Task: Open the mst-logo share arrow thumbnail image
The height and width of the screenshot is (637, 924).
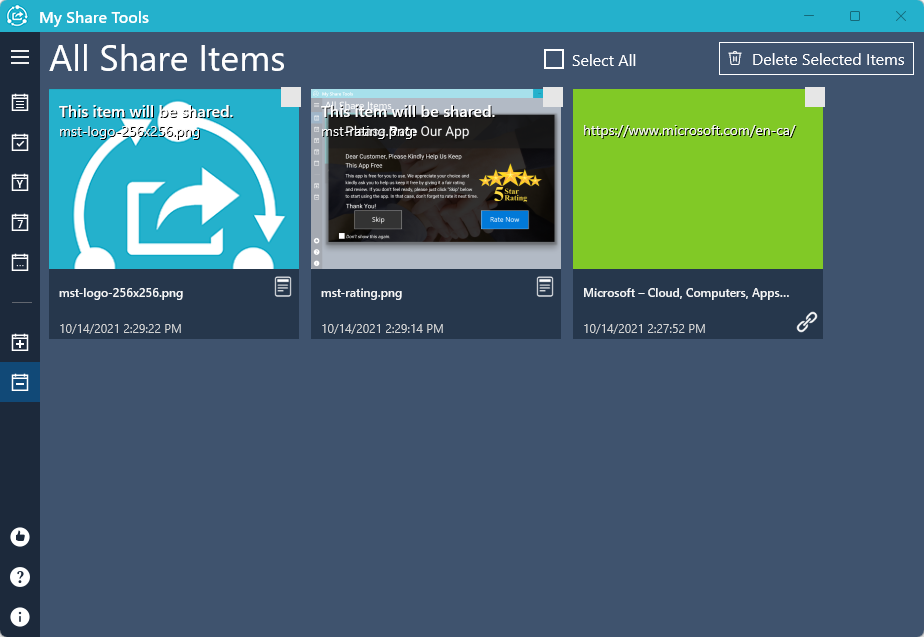Action: click(174, 179)
